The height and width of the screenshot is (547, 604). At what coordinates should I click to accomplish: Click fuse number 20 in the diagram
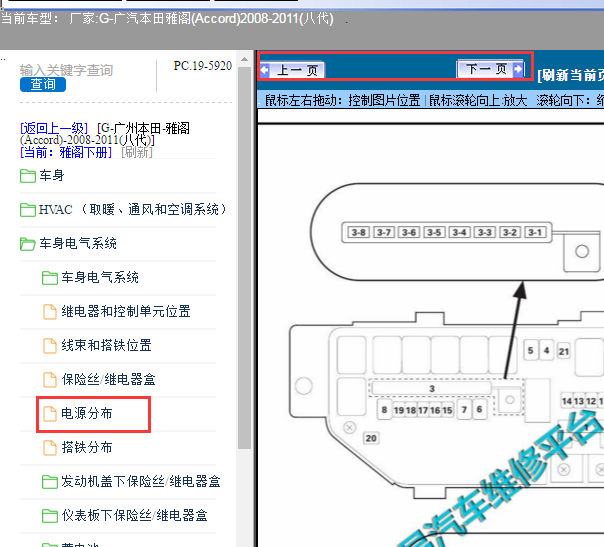(371, 438)
